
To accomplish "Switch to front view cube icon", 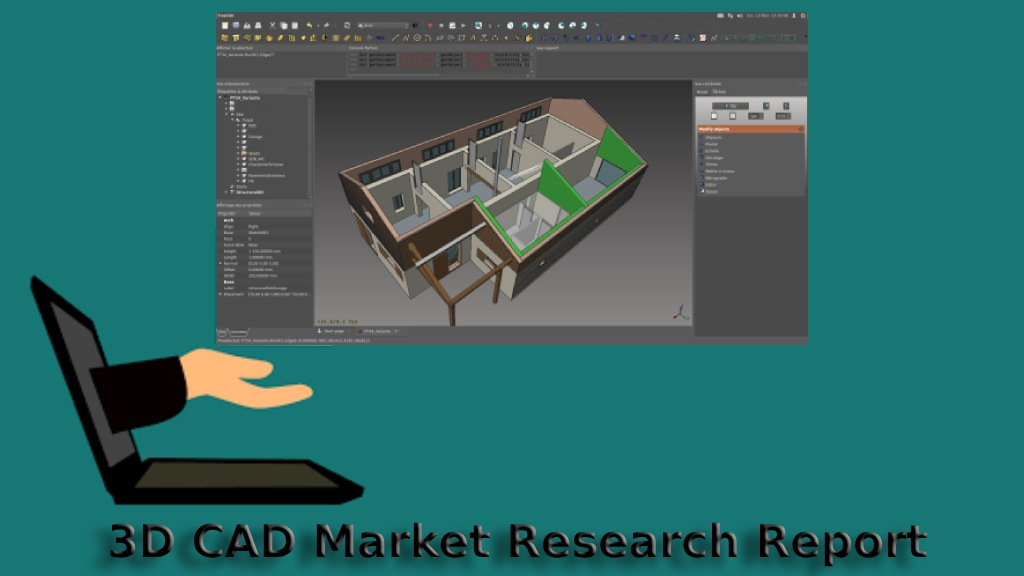I will tap(525, 25).
